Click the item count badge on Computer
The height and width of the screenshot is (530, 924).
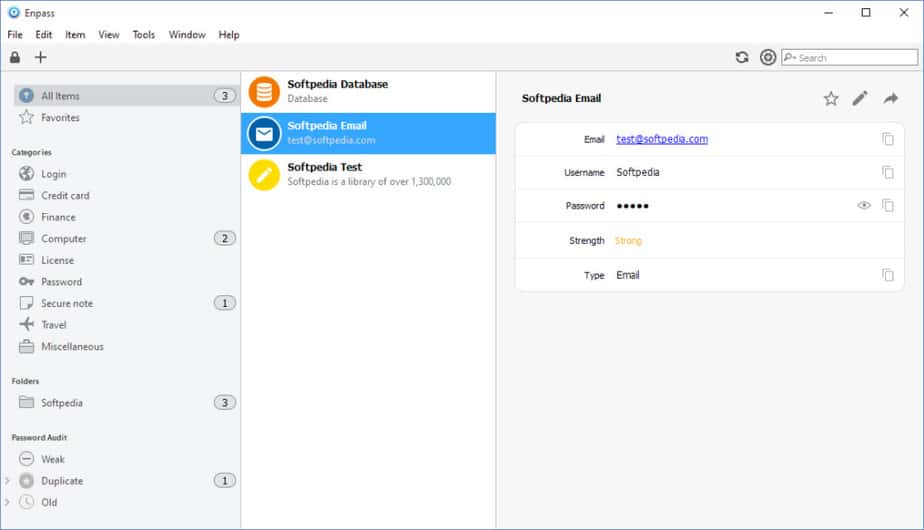[225, 238]
